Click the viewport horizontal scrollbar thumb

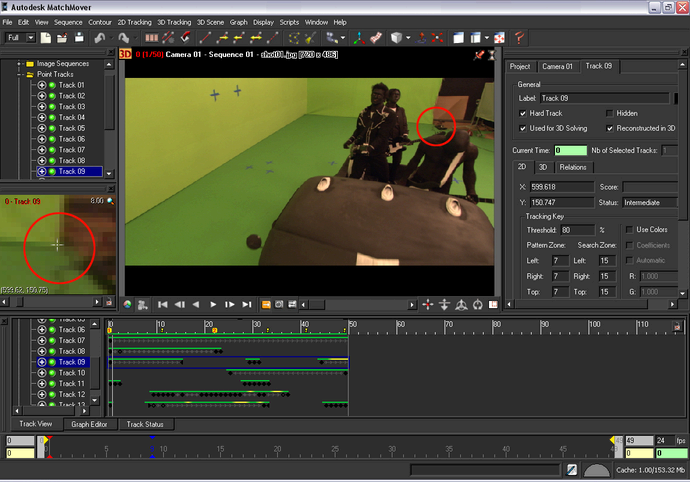click(316, 305)
